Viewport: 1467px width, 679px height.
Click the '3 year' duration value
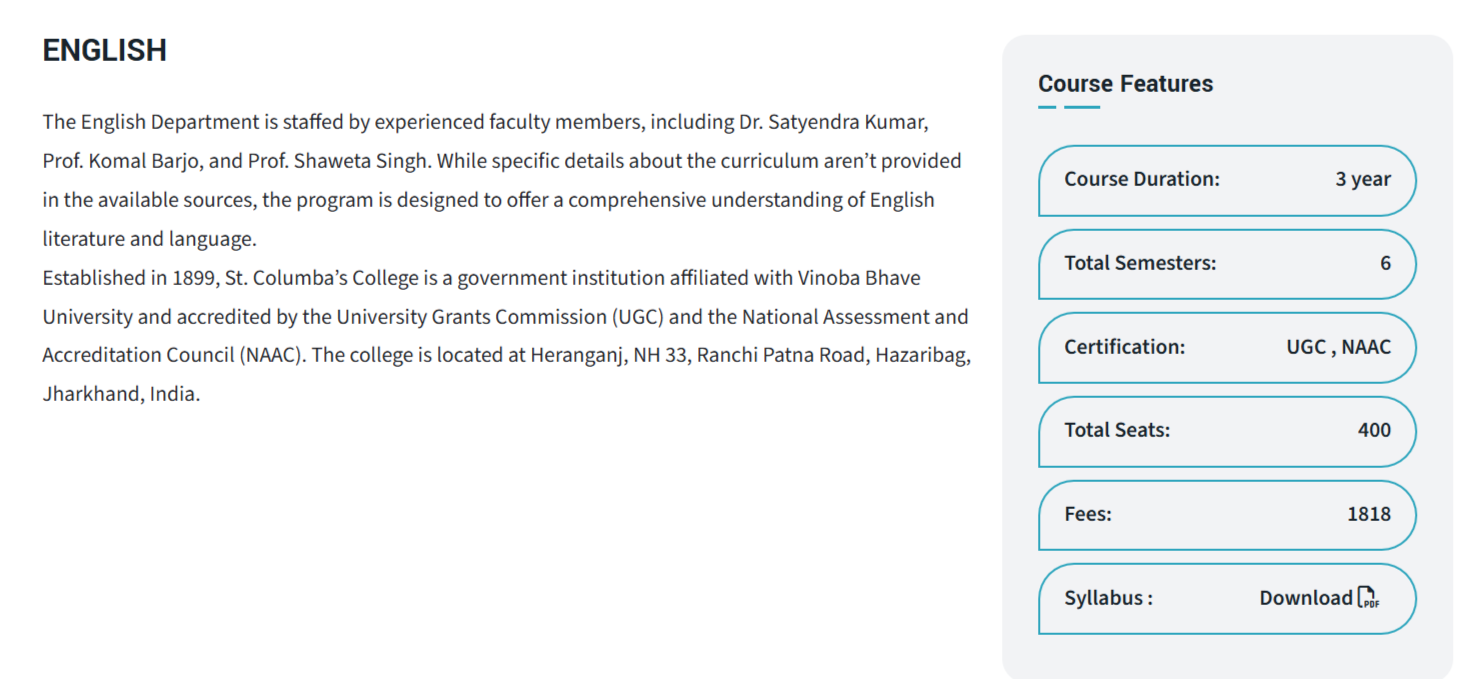[1362, 179]
